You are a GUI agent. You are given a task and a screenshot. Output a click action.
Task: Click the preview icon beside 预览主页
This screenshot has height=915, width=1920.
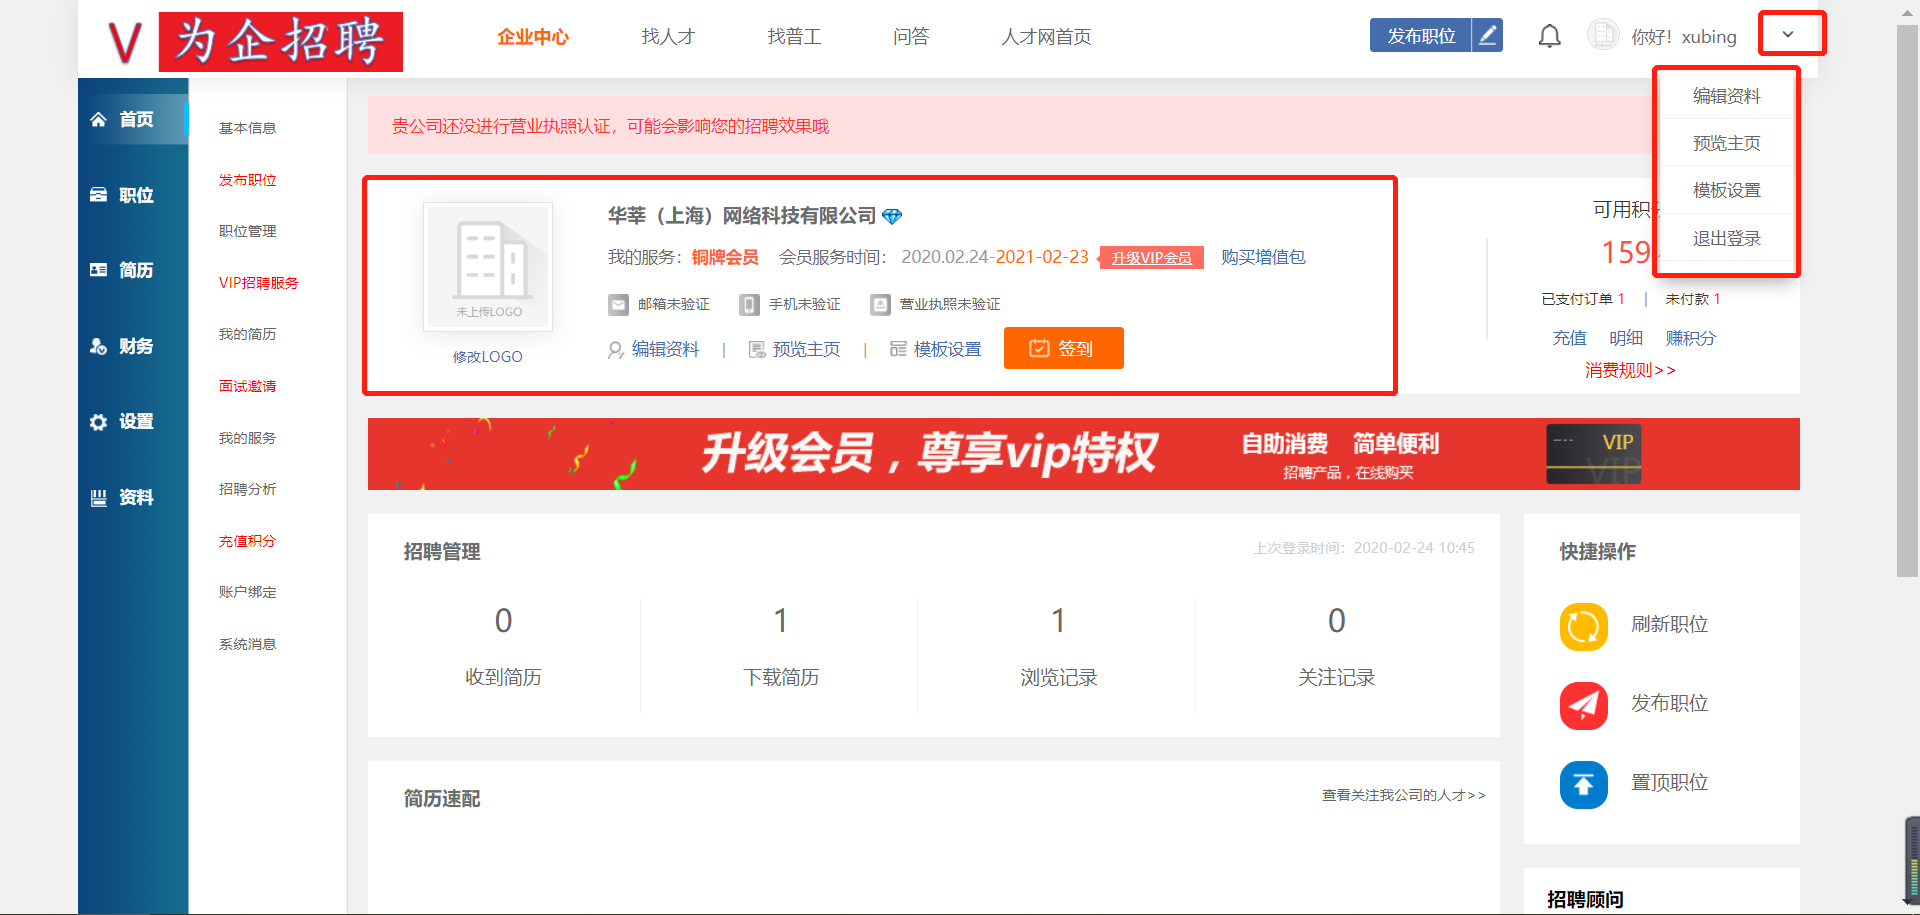(x=757, y=350)
